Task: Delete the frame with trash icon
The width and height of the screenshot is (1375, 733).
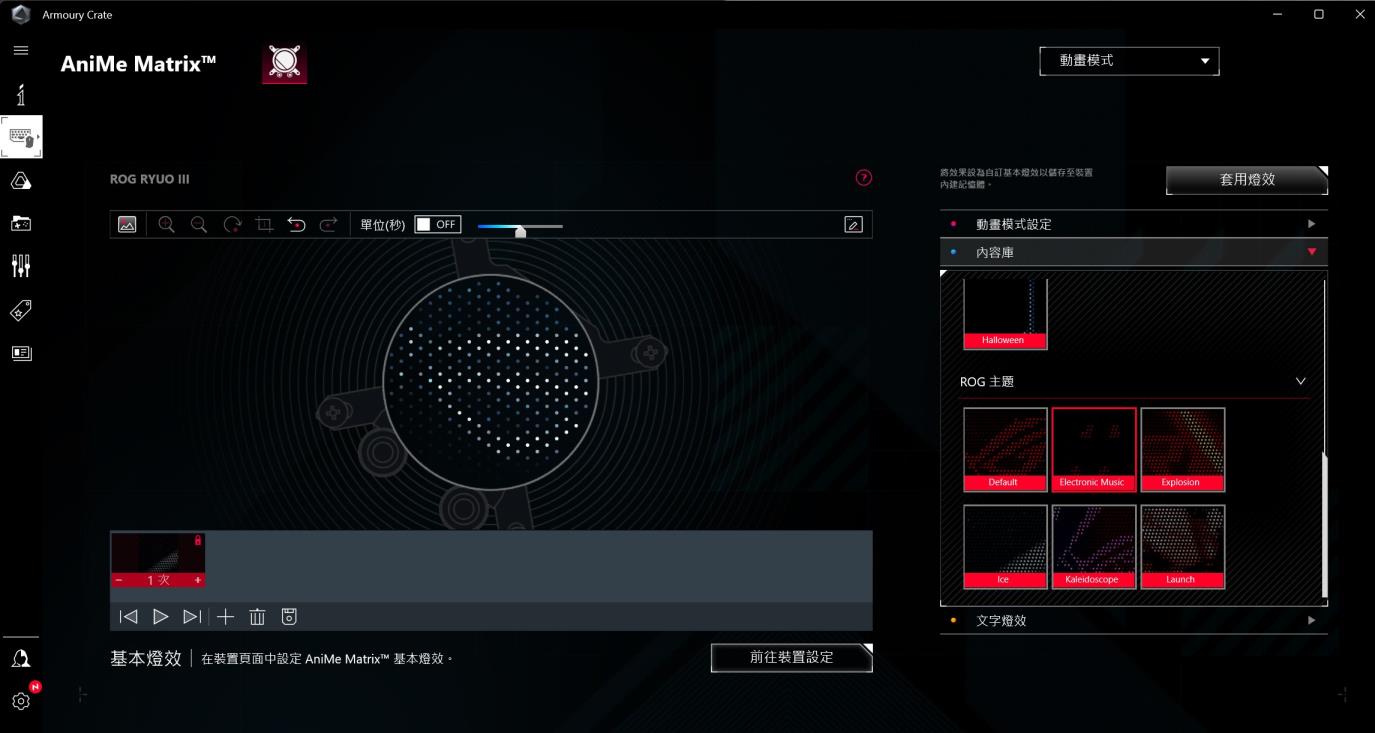Action: tap(257, 617)
